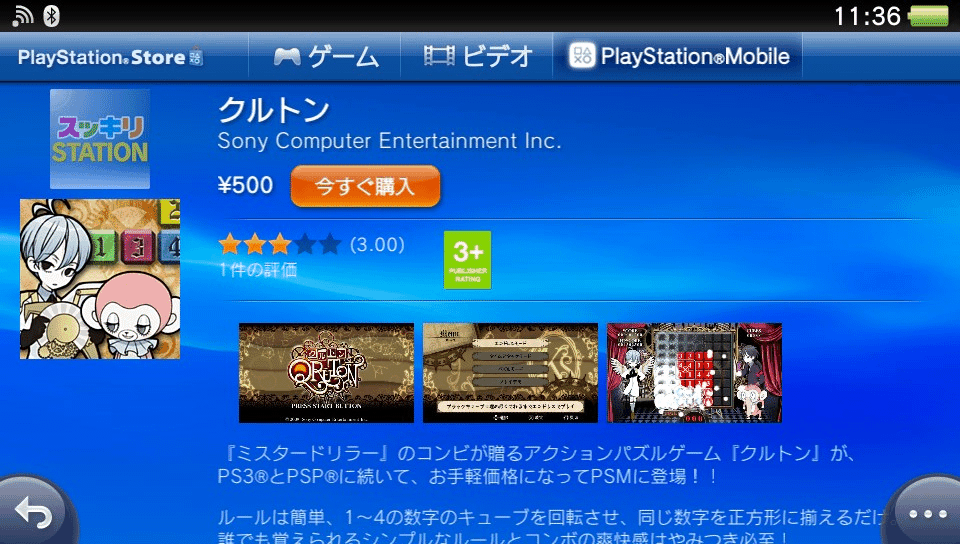Screen dimensions: 960x544
Task: Tap the back arrow button
Action: coord(34,513)
